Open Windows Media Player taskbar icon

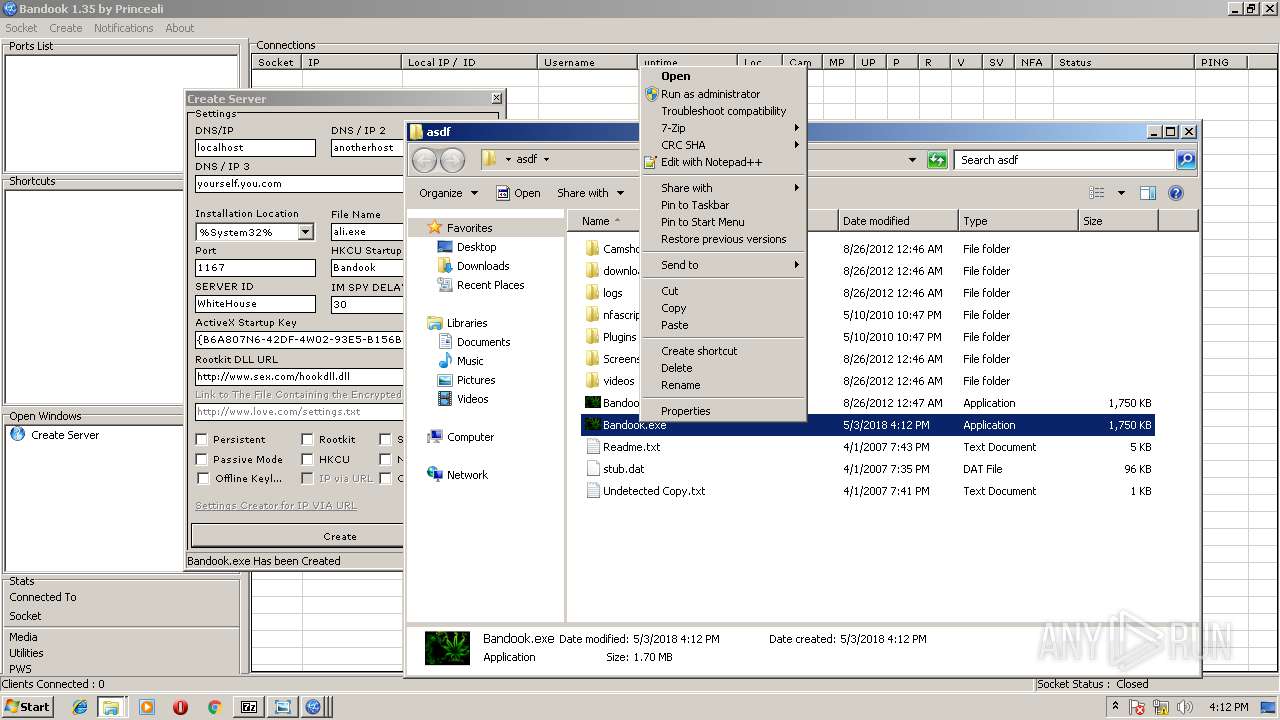coord(147,707)
